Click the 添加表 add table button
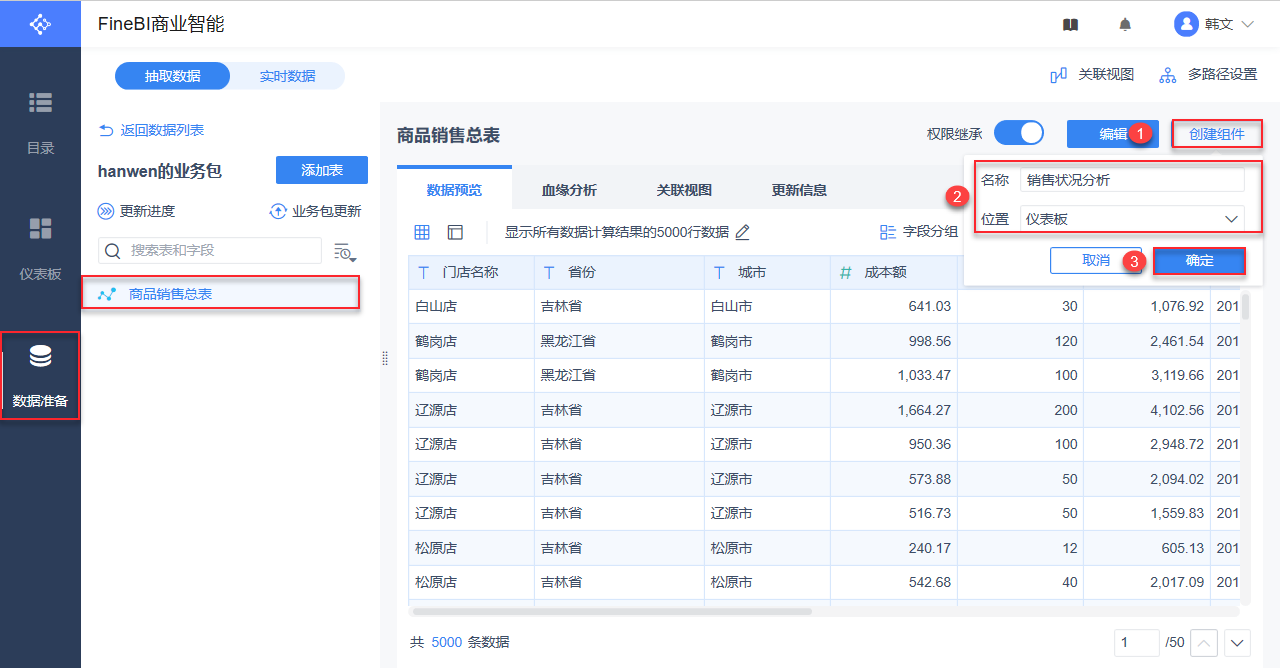 [322, 170]
